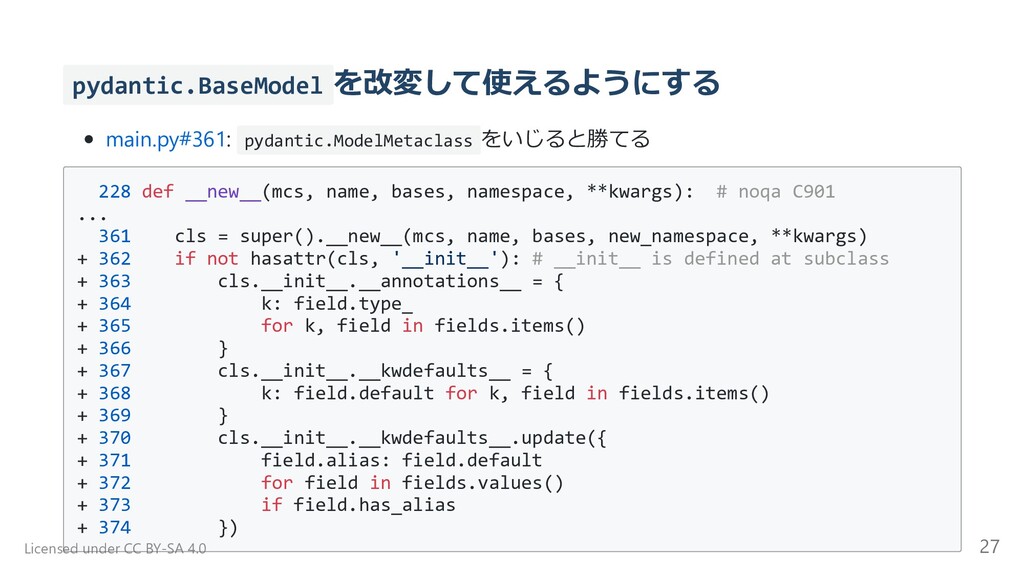
Task: Click 'if field.has_alias' line
Action: click(359, 505)
